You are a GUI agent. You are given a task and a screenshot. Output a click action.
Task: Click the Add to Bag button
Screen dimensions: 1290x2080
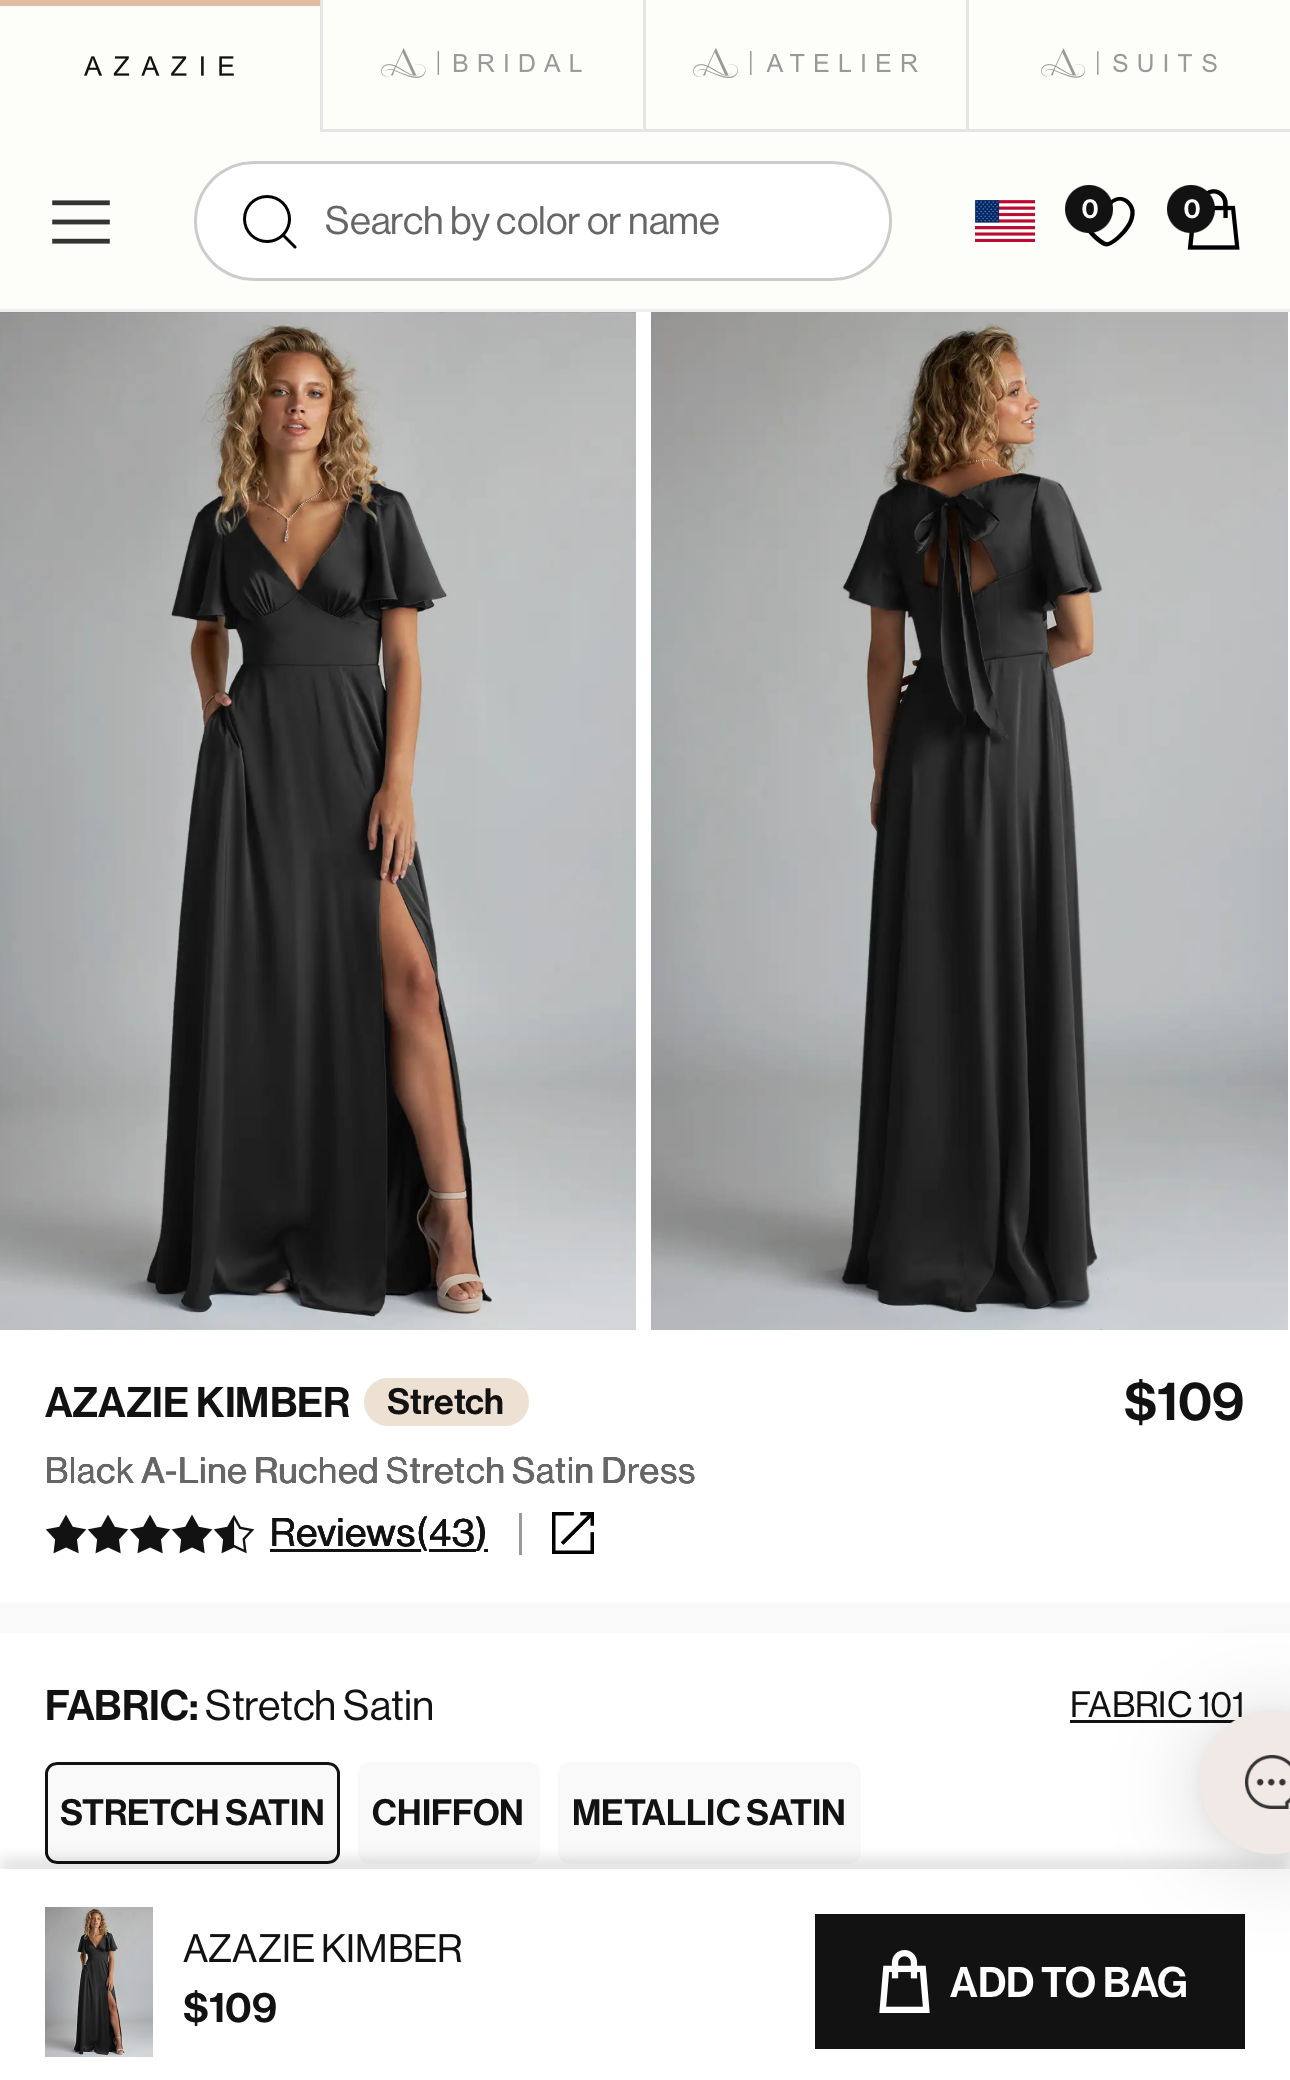tap(1030, 1981)
